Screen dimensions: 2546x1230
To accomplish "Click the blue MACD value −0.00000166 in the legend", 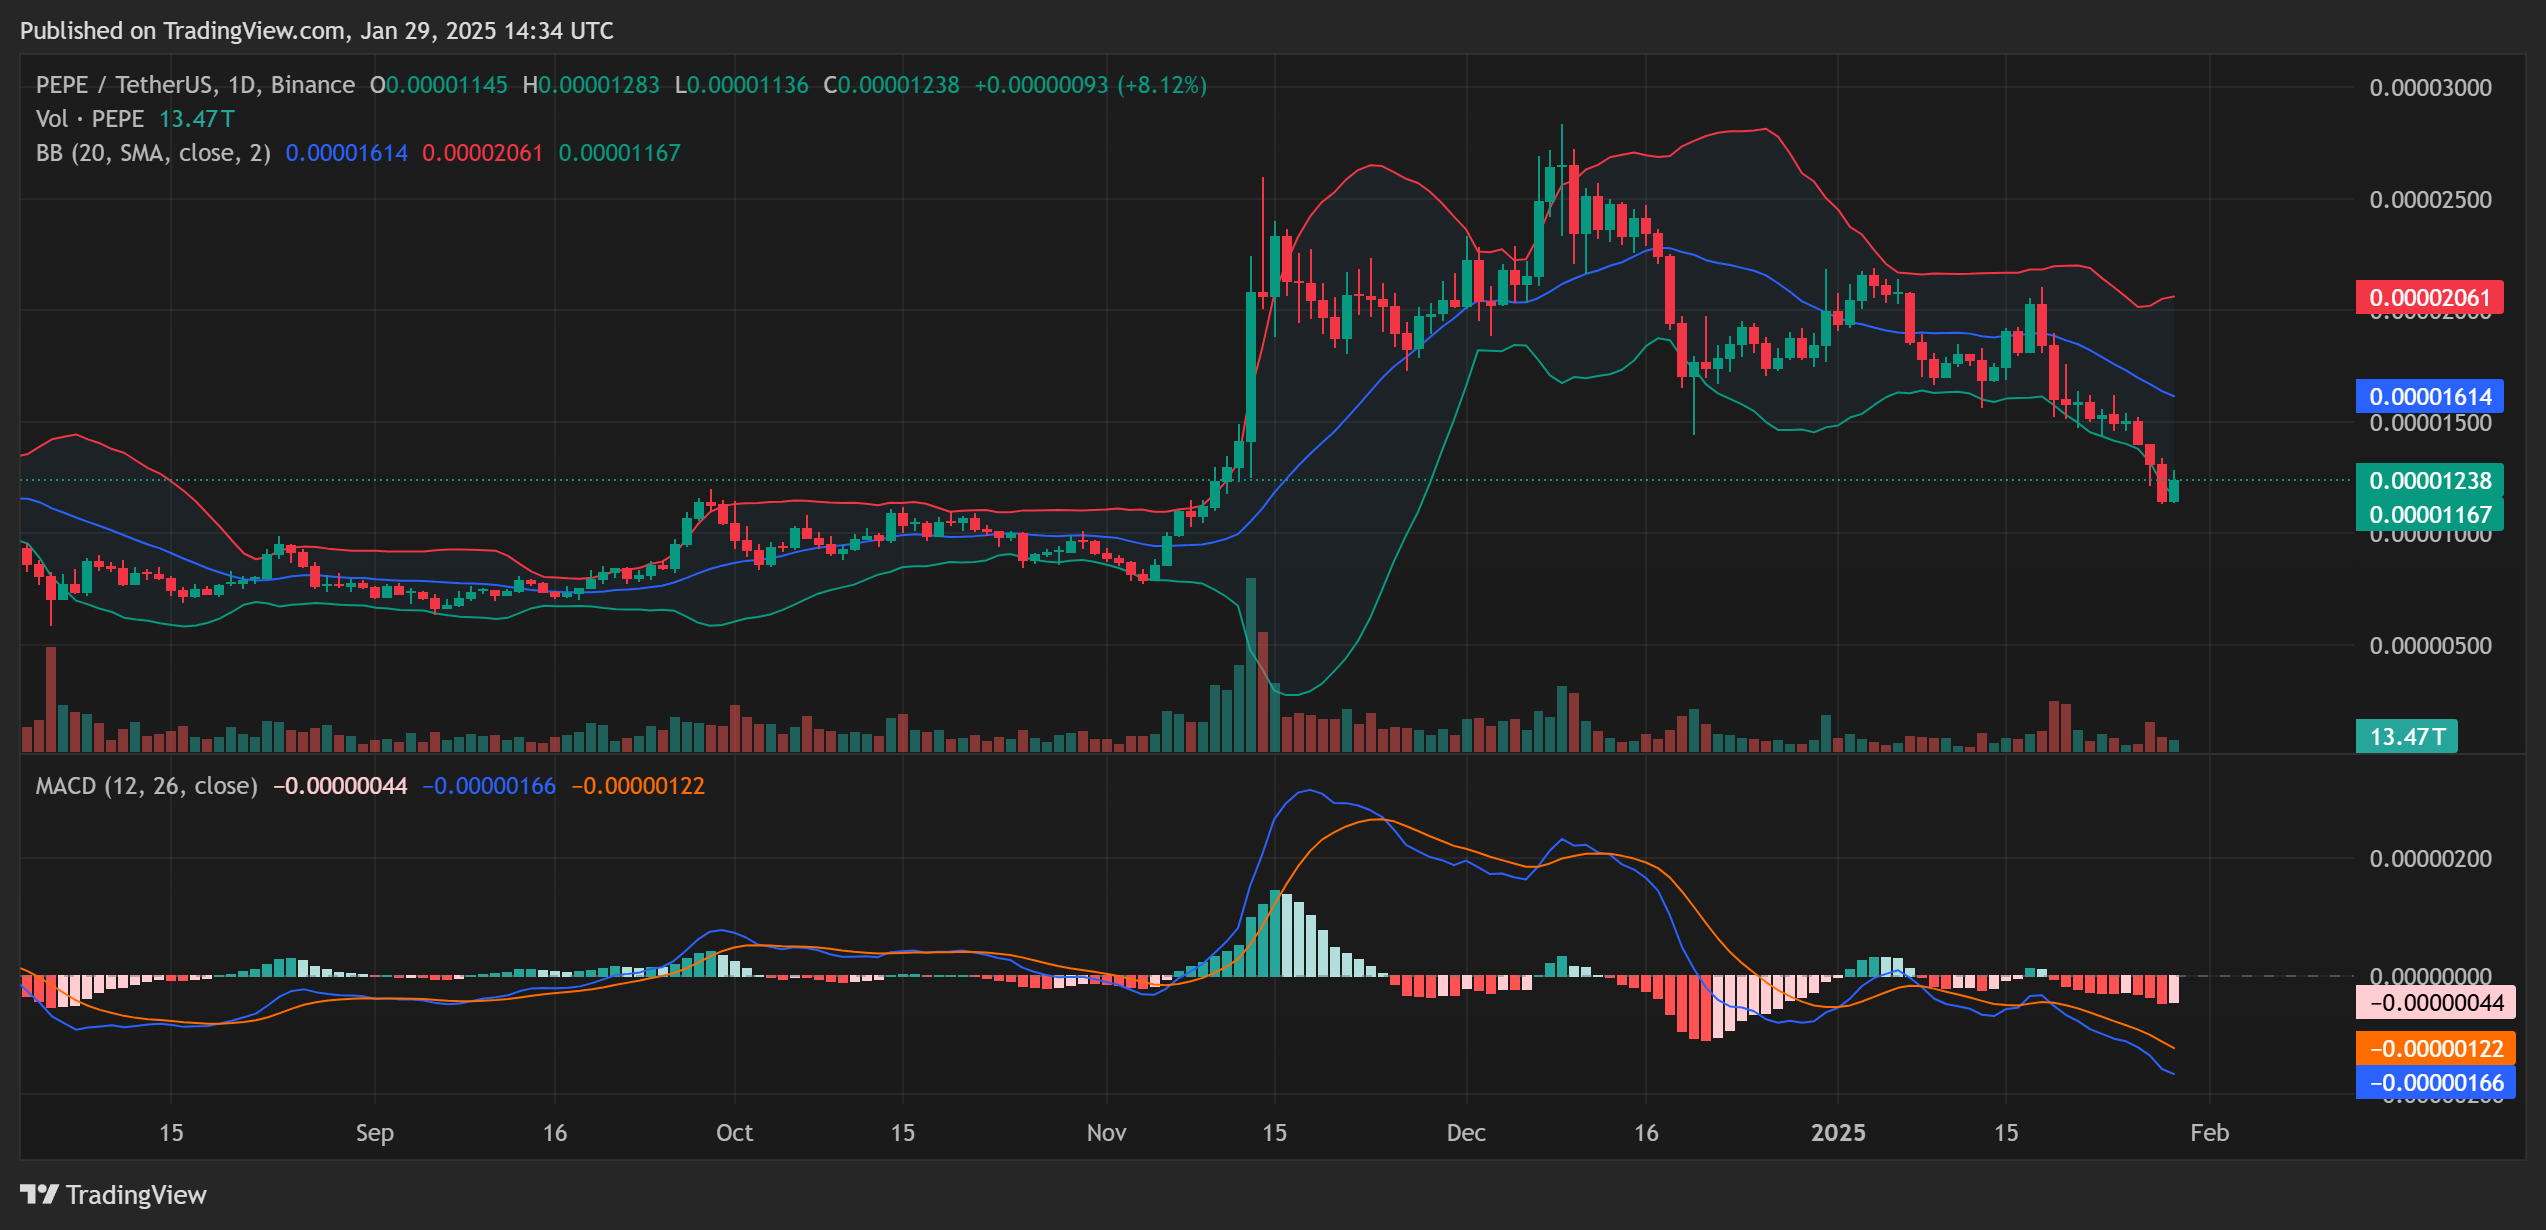I will [x=489, y=786].
